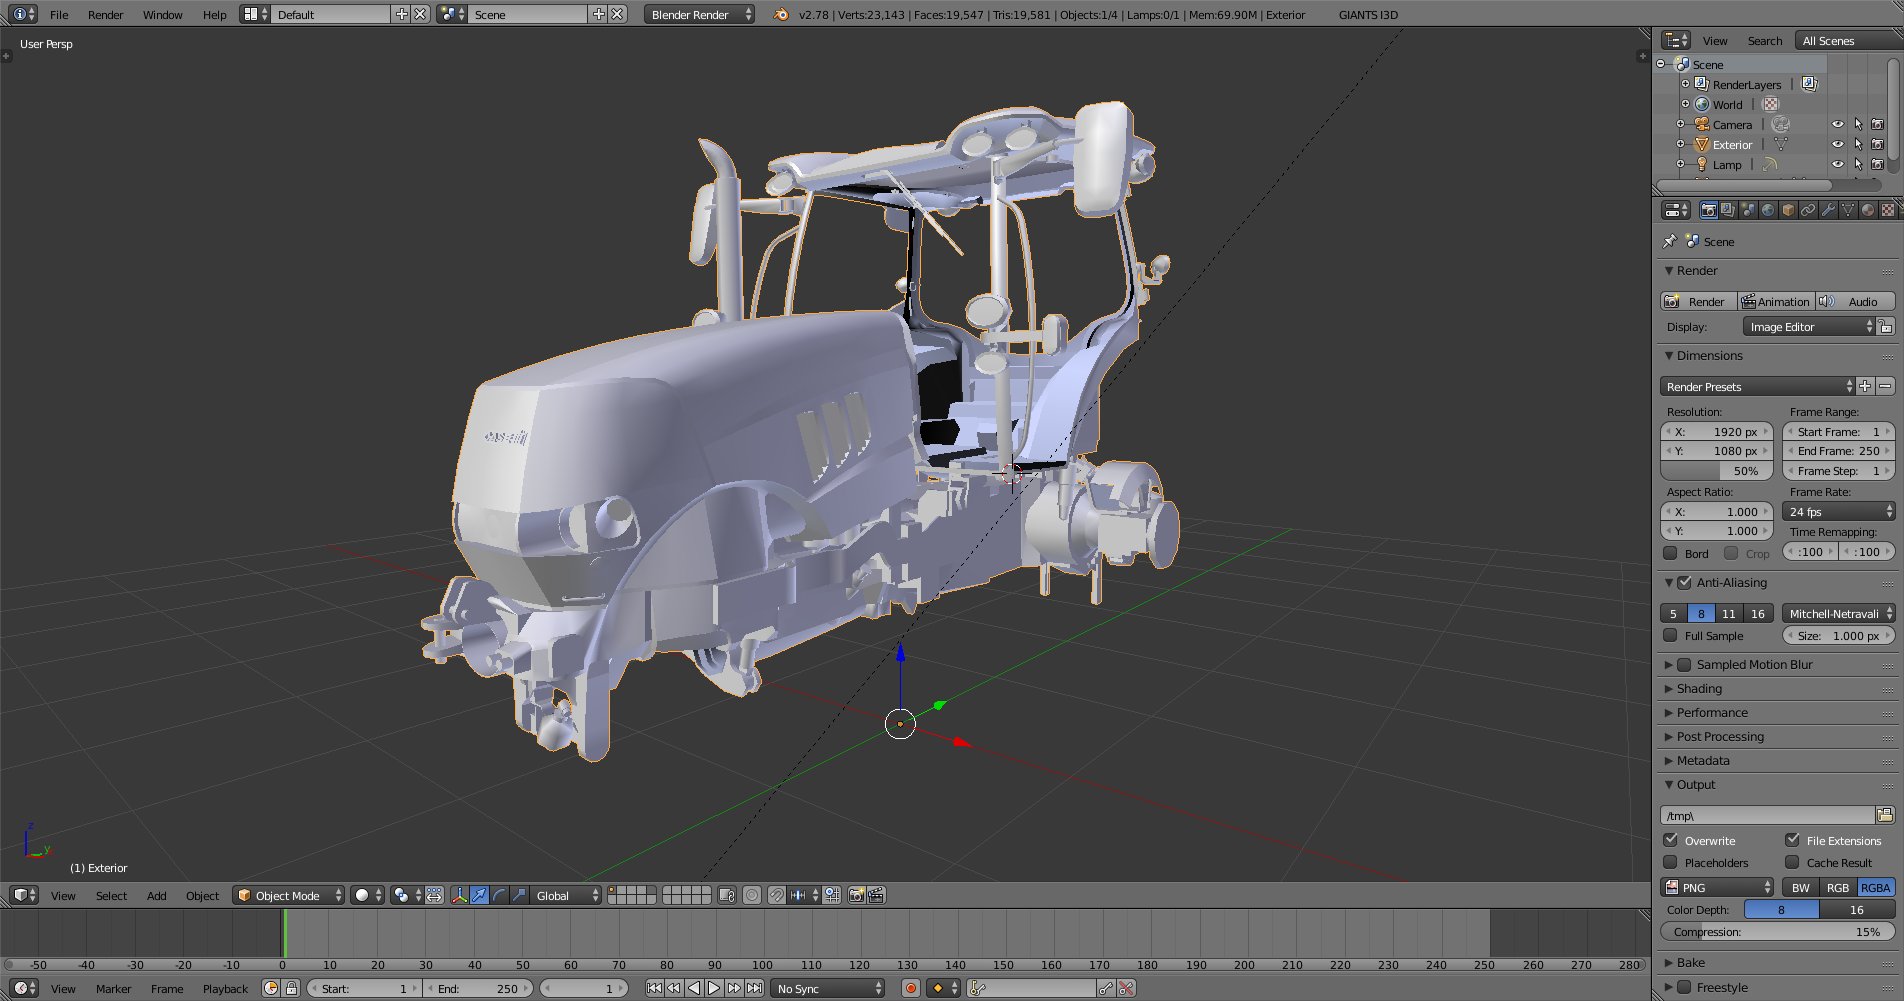Select the scale manipulator icon

pos(520,896)
